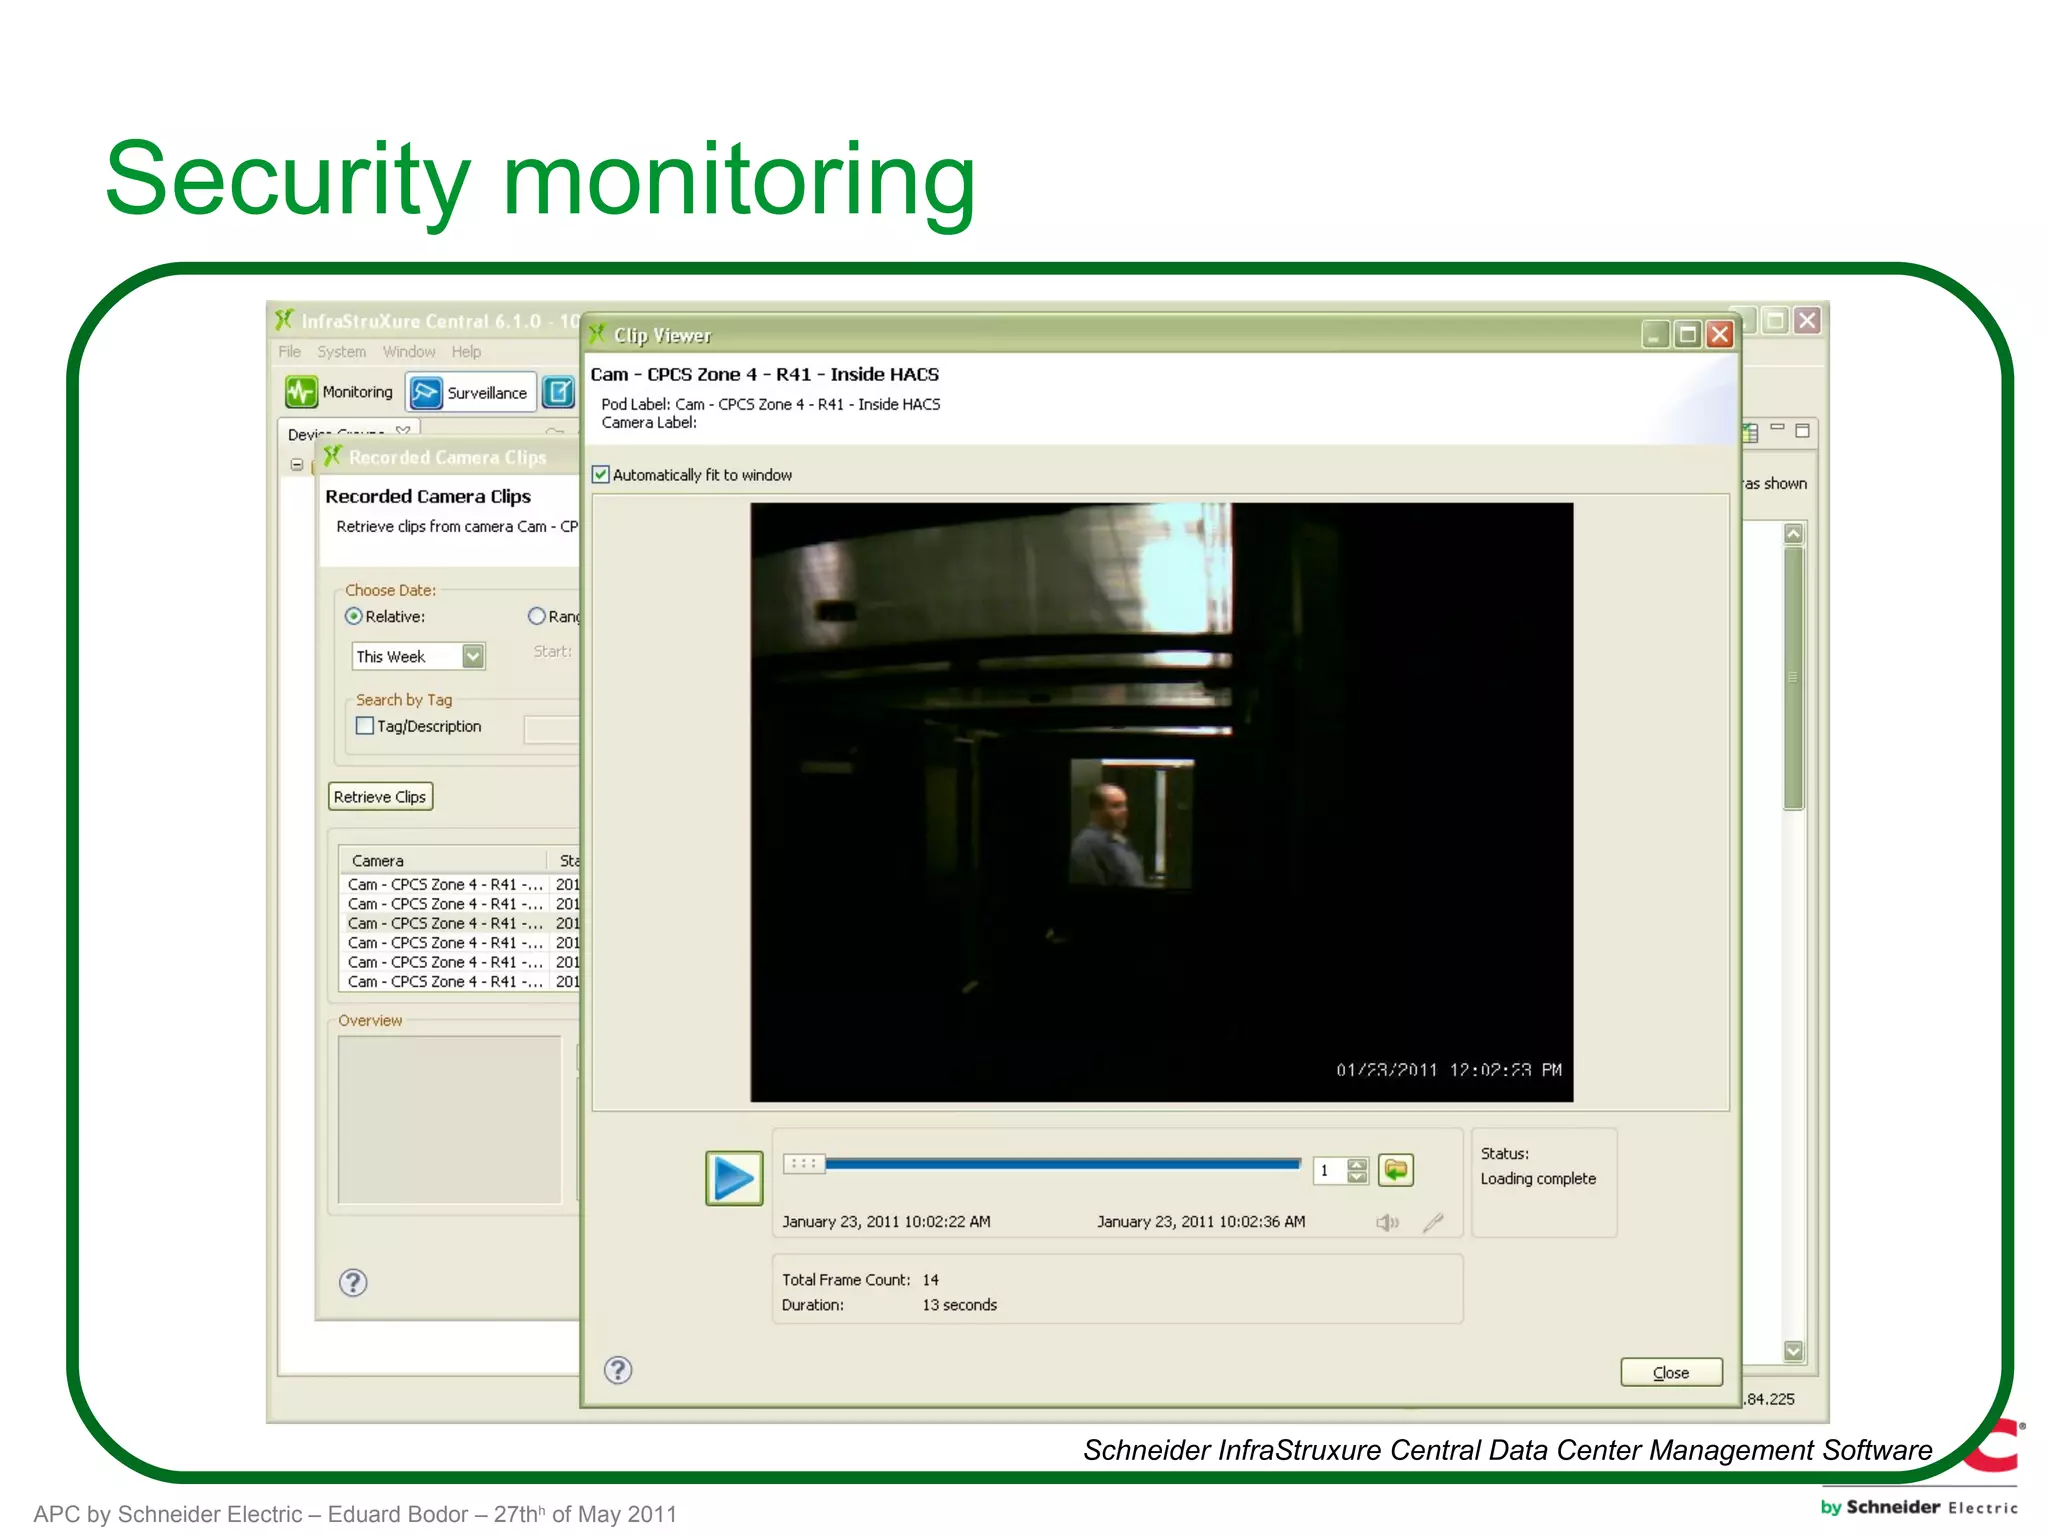The image size is (2048, 1536).
Task: Open the Surveillance perspective
Action: click(470, 393)
